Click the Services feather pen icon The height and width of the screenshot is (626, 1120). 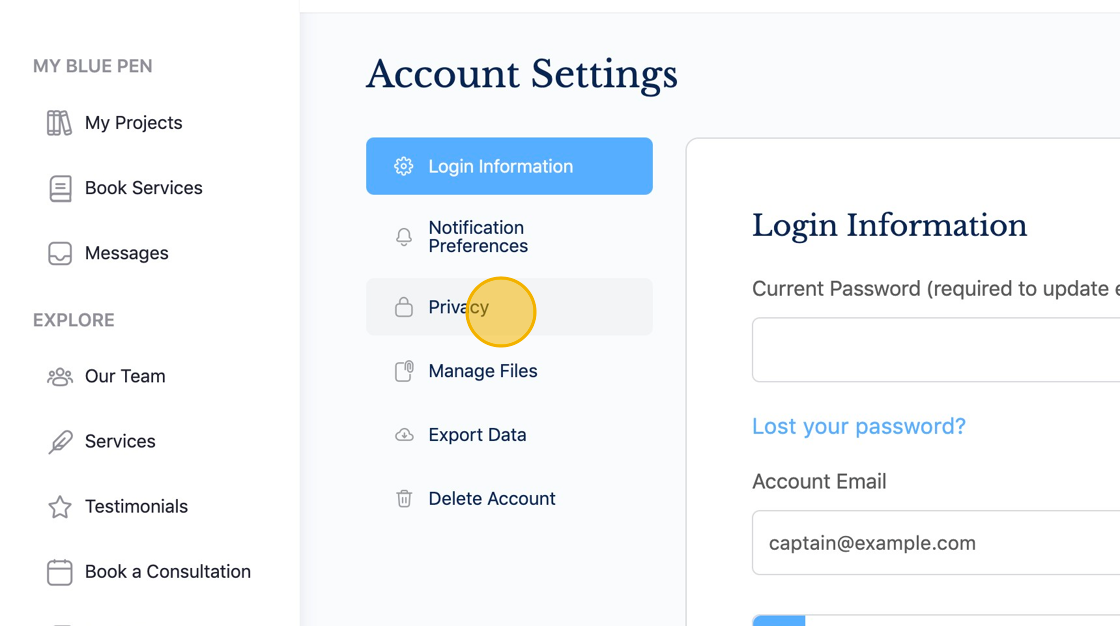[x=60, y=442]
